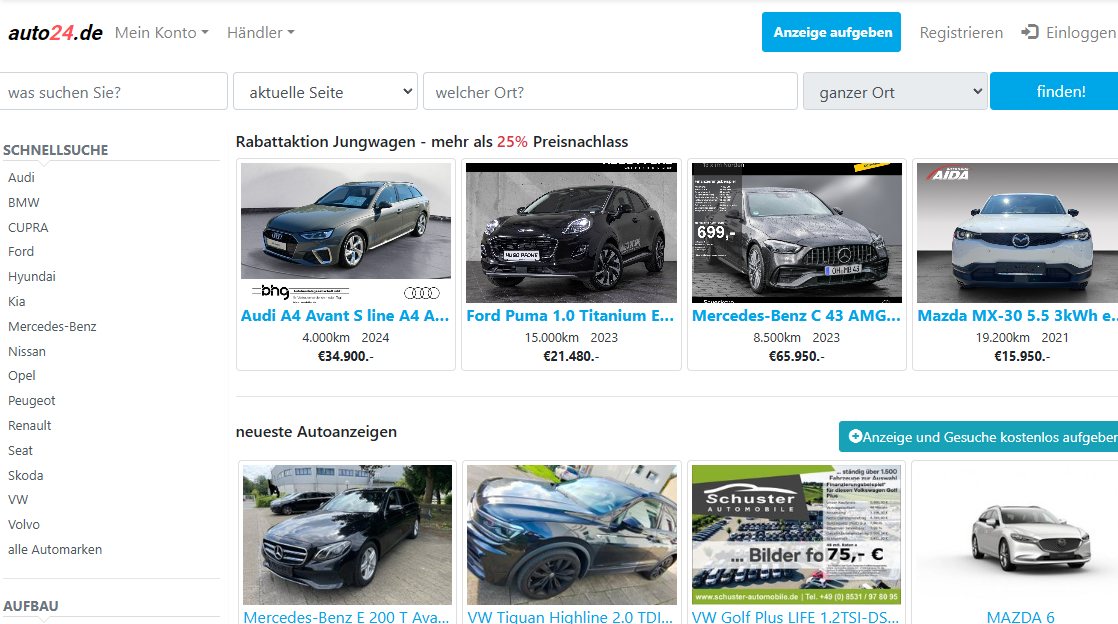1118x624 pixels.
Task: Focus the 'was suchen Sie?' search field
Action: [x=113, y=91]
